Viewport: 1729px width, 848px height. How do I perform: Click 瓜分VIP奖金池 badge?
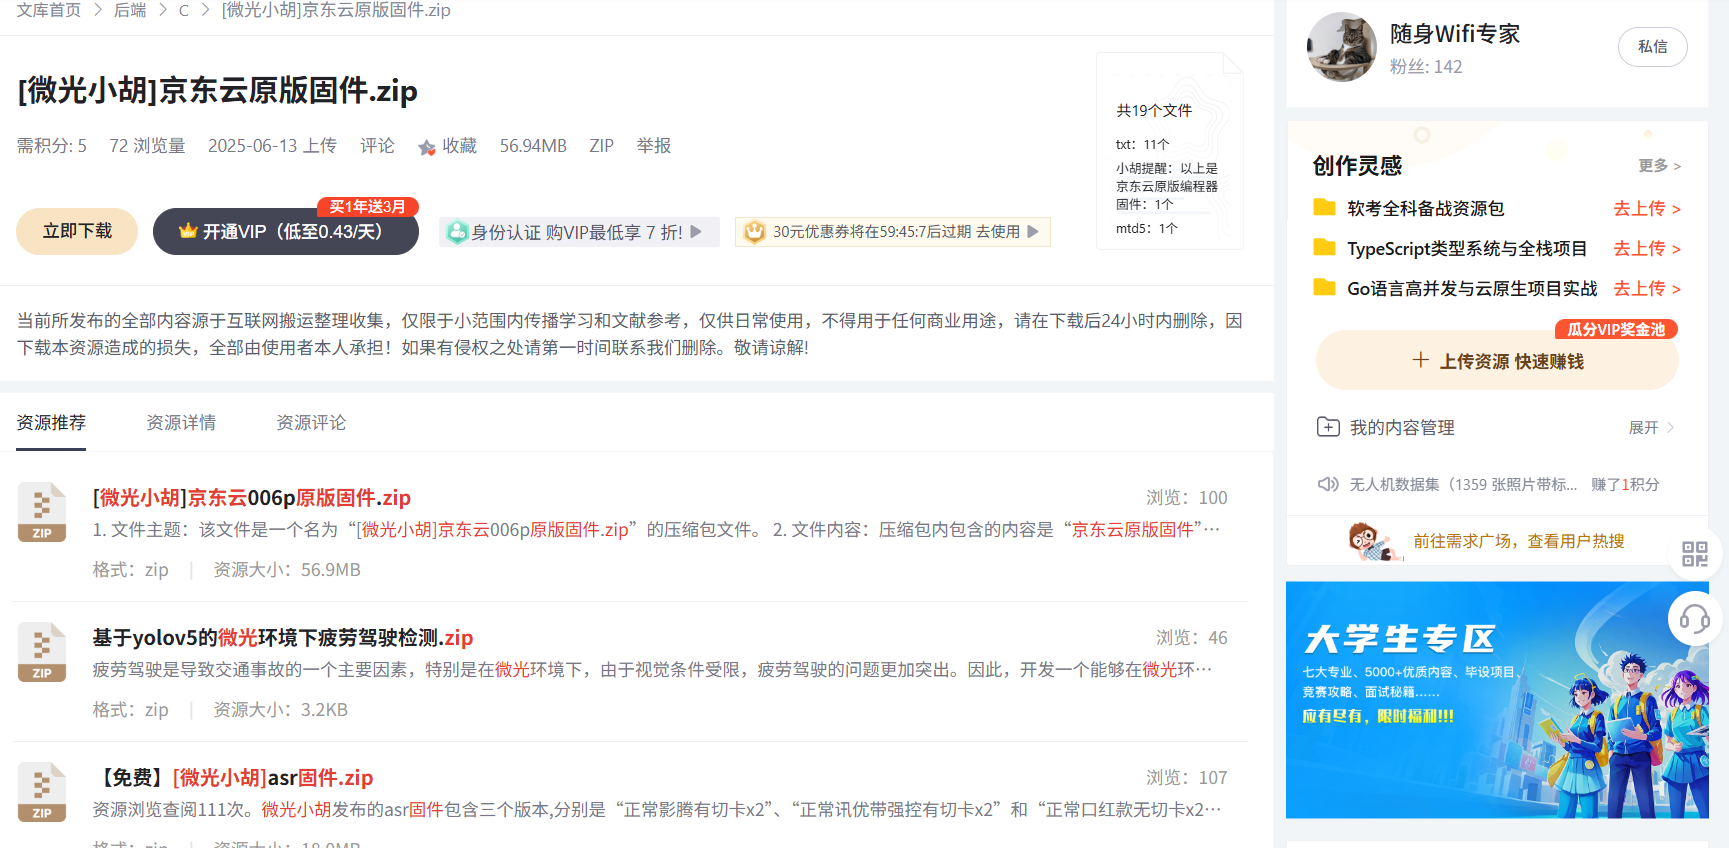point(1616,329)
